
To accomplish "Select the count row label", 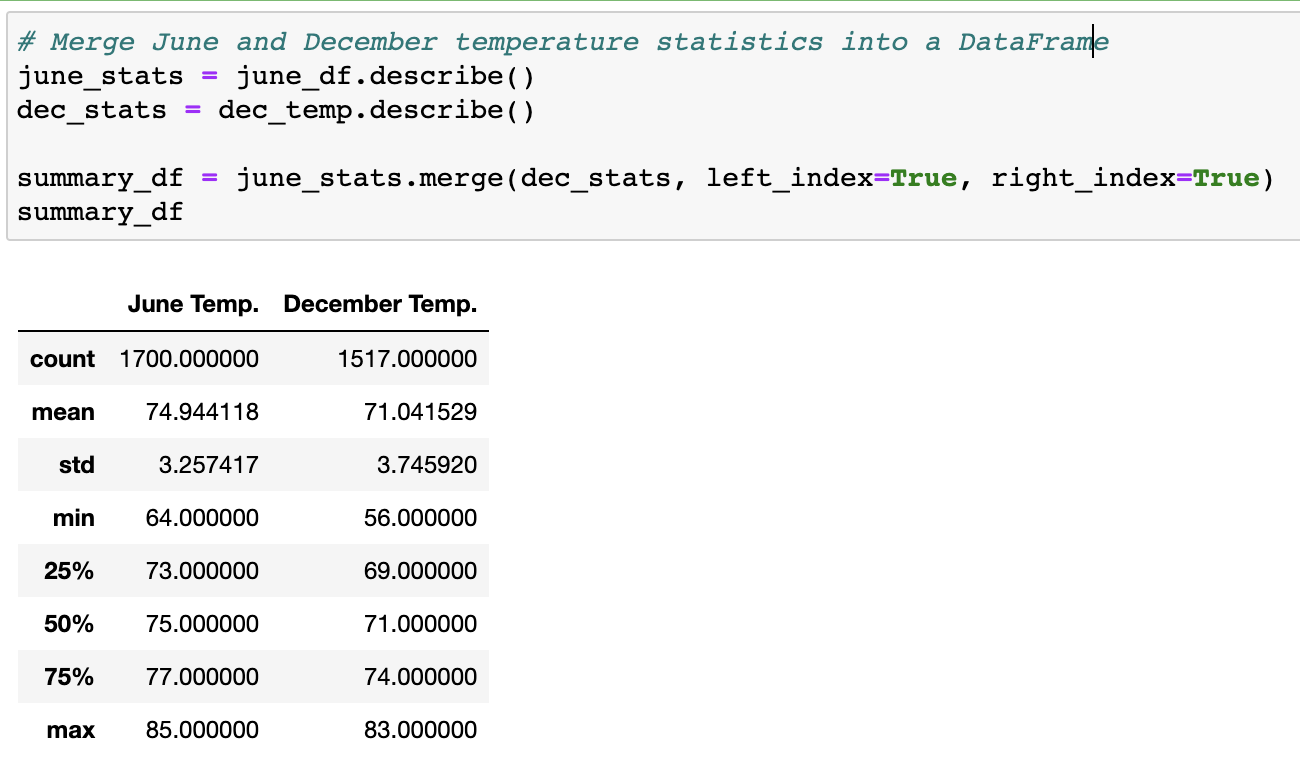I will (x=64, y=358).
